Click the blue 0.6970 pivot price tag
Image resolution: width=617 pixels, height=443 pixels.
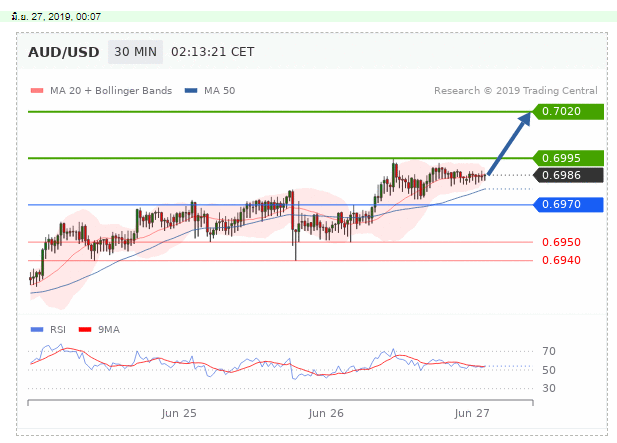point(568,205)
